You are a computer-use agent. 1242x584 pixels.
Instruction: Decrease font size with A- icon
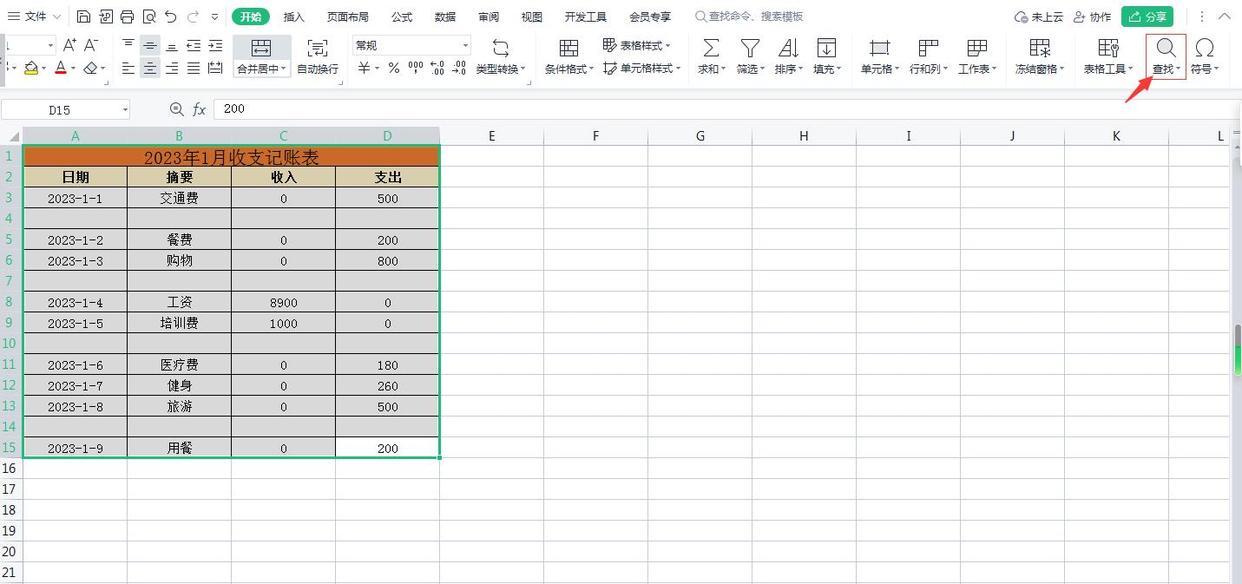pyautogui.click(x=91, y=45)
